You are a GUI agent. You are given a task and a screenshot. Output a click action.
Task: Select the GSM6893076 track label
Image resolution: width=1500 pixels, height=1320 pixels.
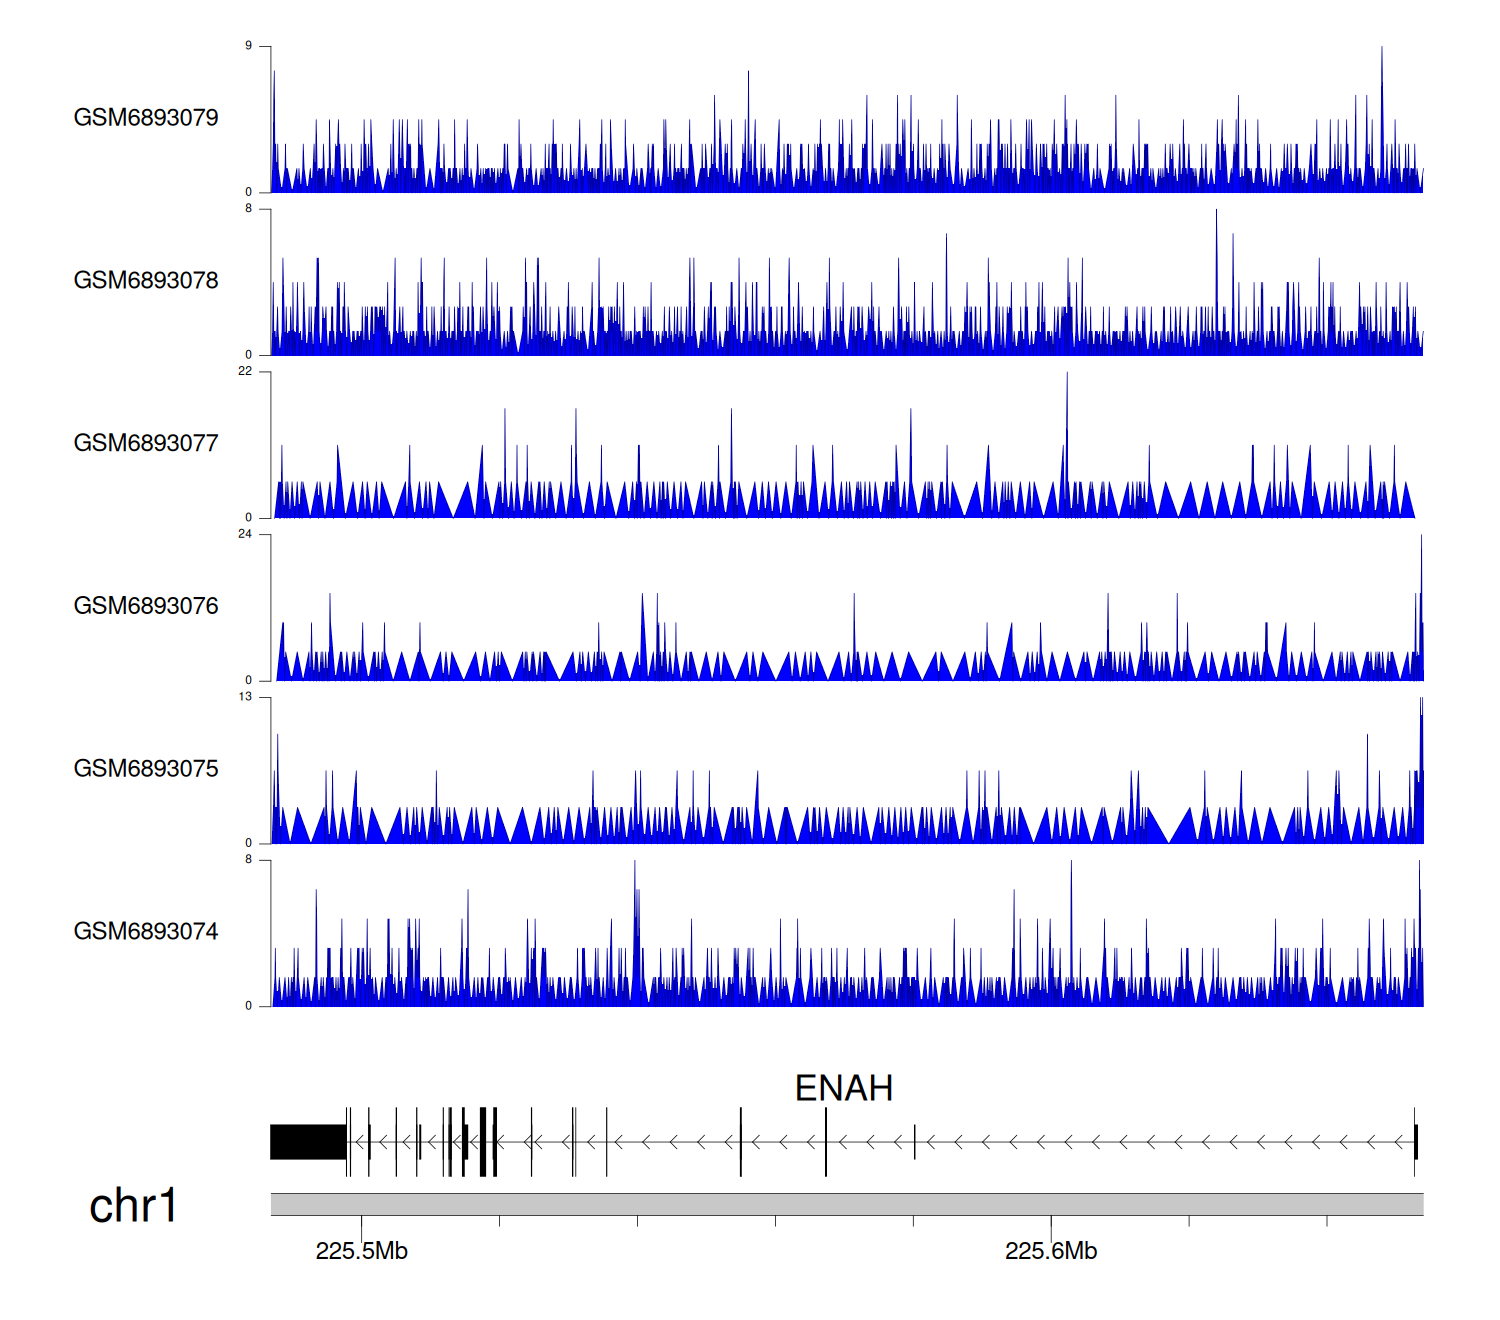click(146, 607)
